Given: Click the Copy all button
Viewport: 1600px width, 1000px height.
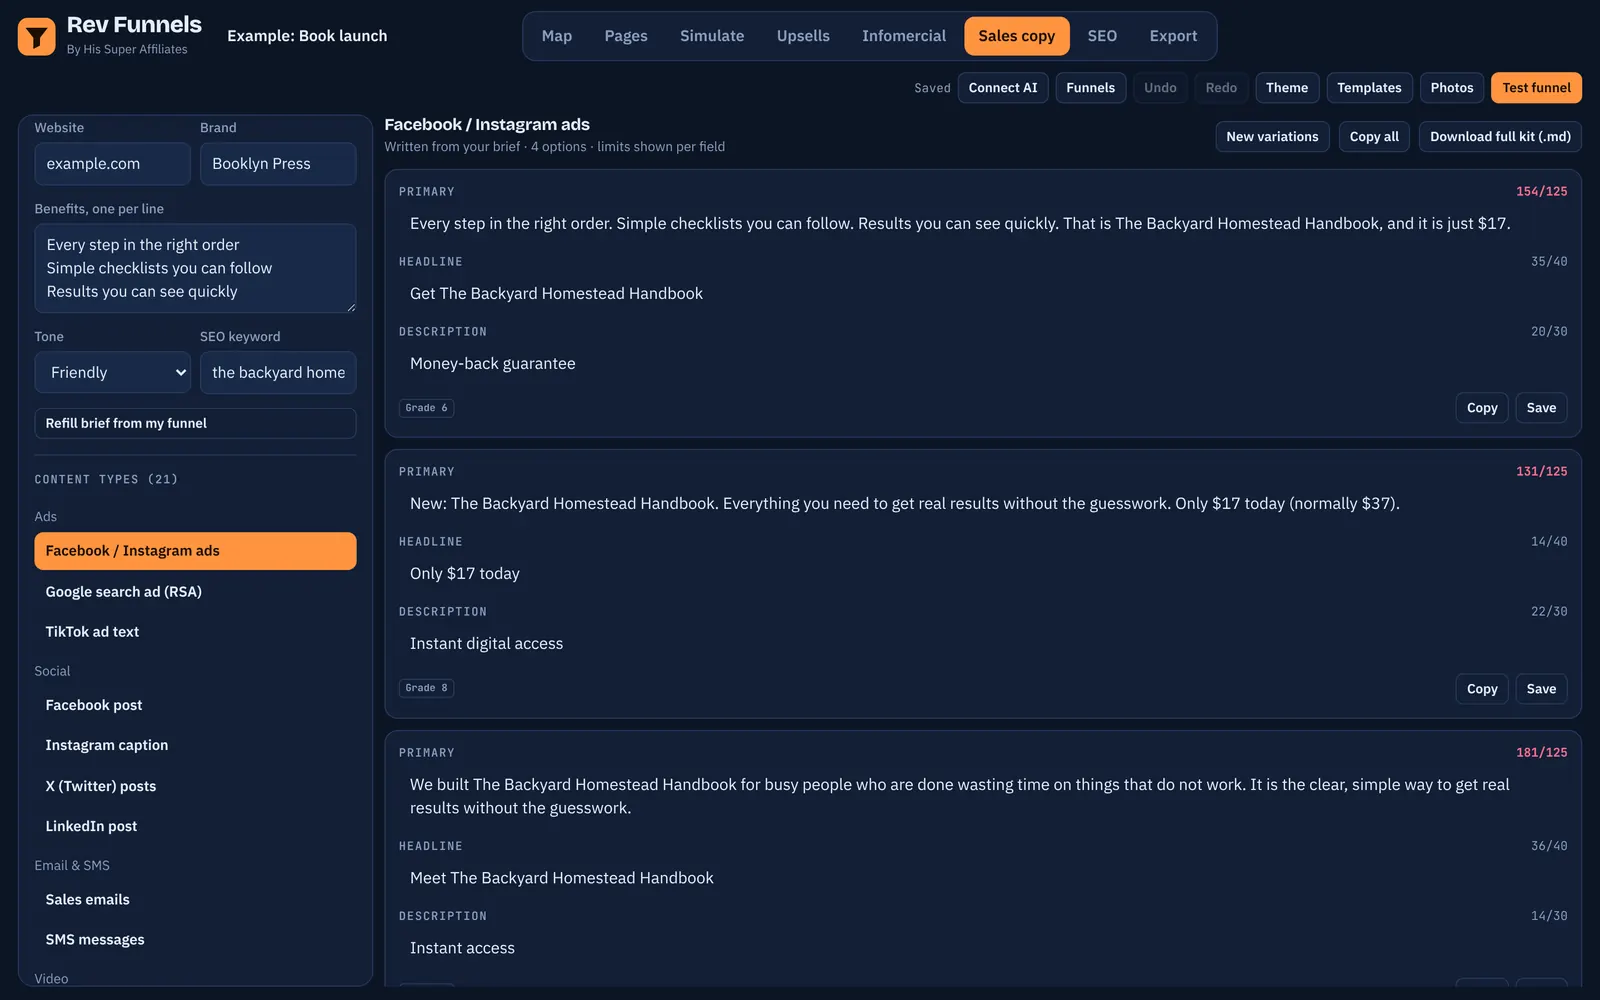Looking at the screenshot, I should click(x=1374, y=137).
